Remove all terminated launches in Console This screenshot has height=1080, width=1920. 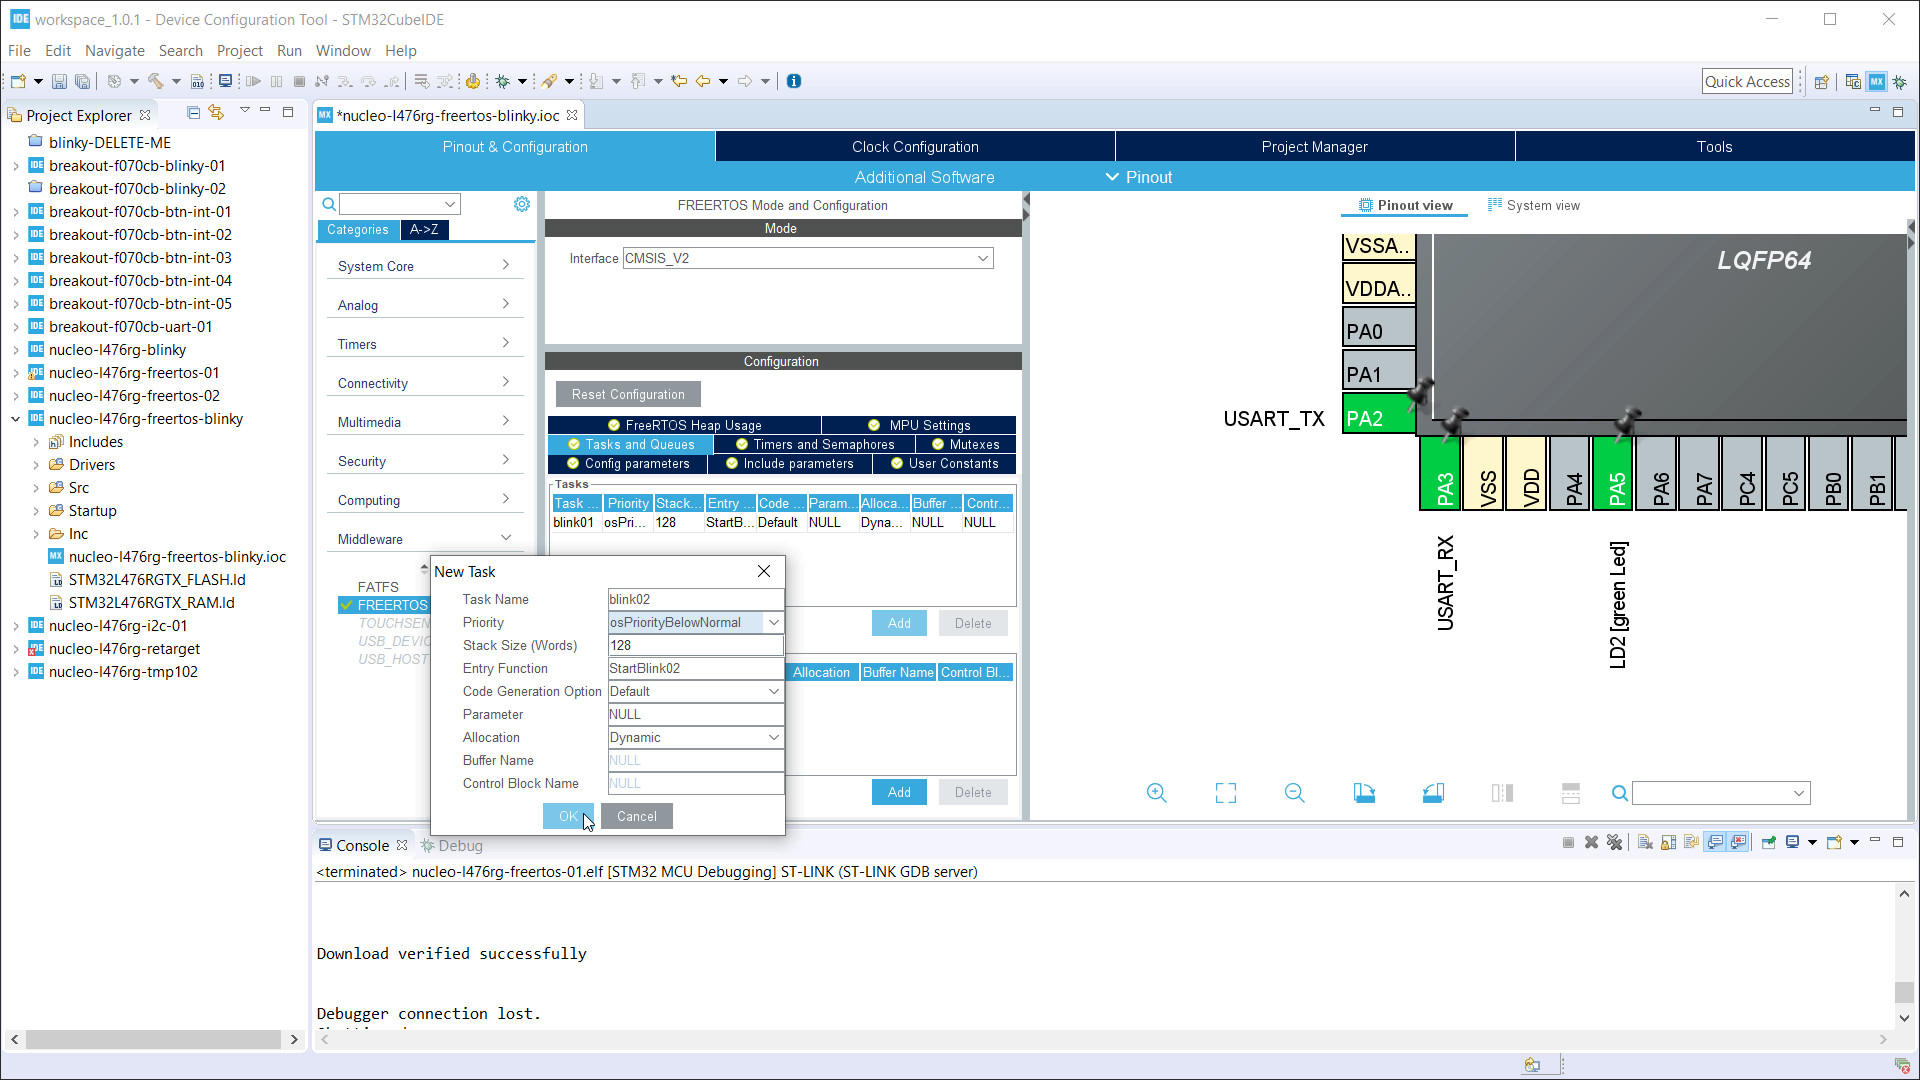point(1614,842)
